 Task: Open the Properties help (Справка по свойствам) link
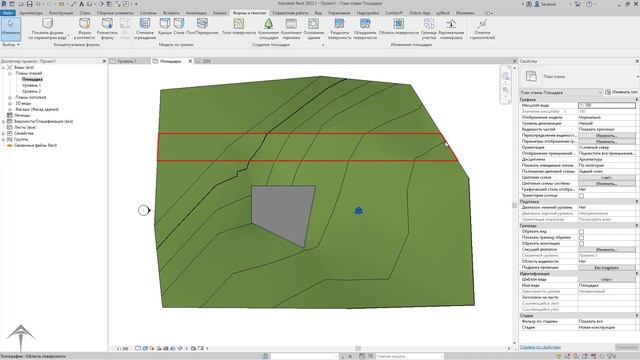tap(540, 347)
